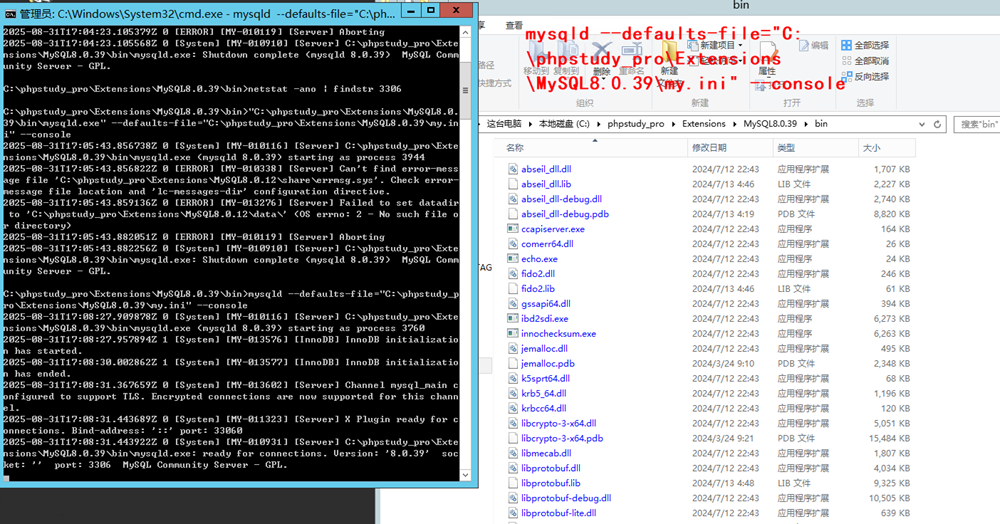
Task: Select the file abseil_dll-debug.pdb
Action: pos(564,214)
